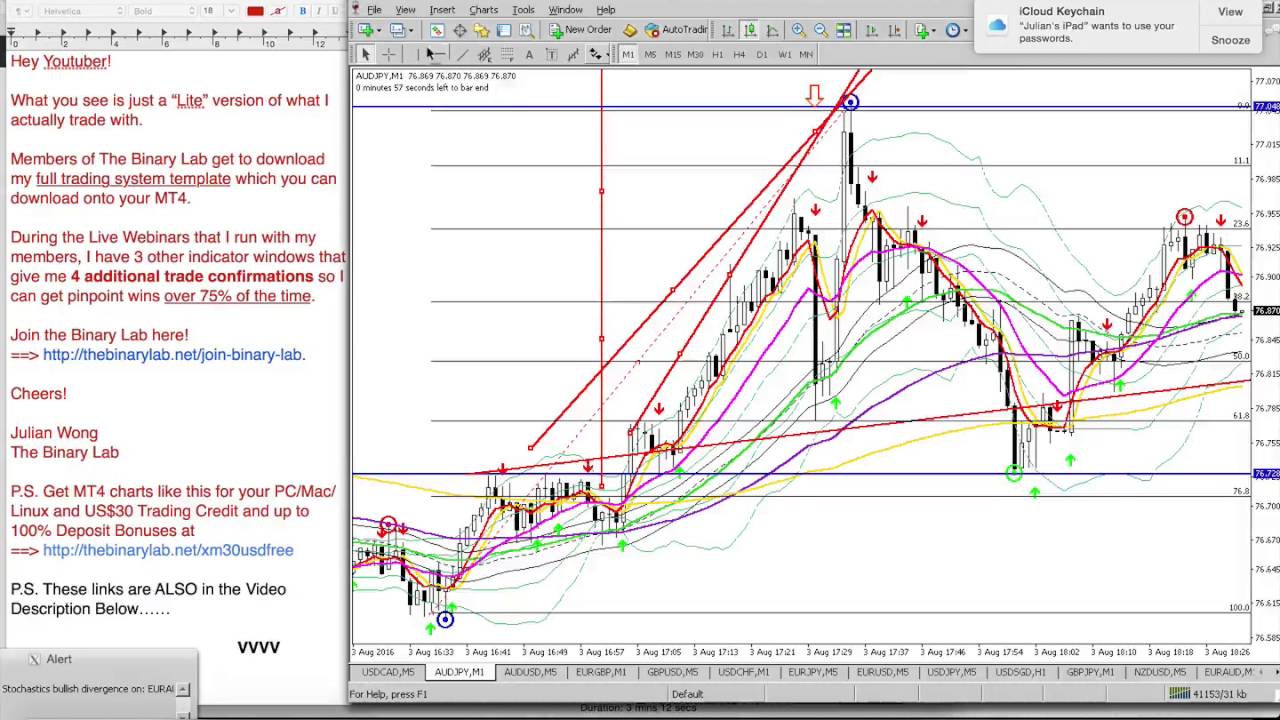The width and height of the screenshot is (1280, 720).
Task: Switch to NZDUSD,M5 chart tab
Action: pyautogui.click(x=1160, y=672)
